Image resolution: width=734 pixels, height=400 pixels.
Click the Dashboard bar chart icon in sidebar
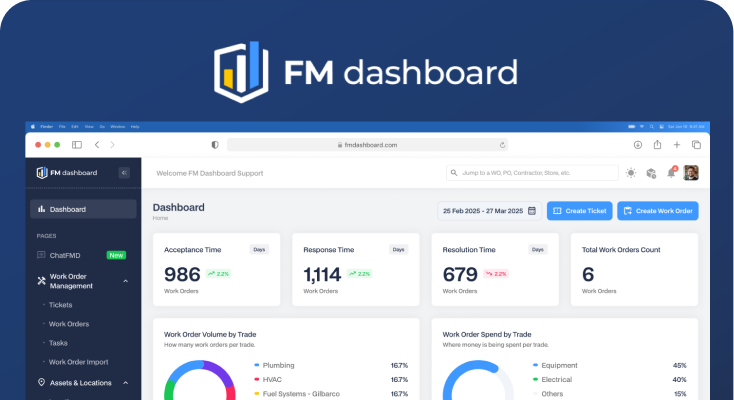[x=41, y=209]
